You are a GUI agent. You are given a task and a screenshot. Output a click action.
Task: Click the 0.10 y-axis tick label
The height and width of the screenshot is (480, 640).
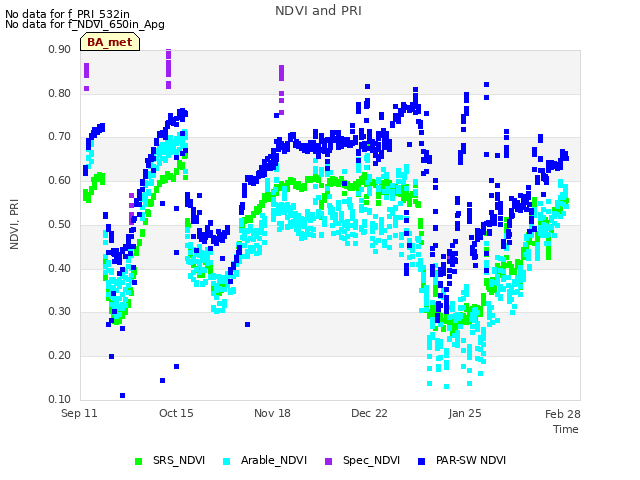click(60, 399)
